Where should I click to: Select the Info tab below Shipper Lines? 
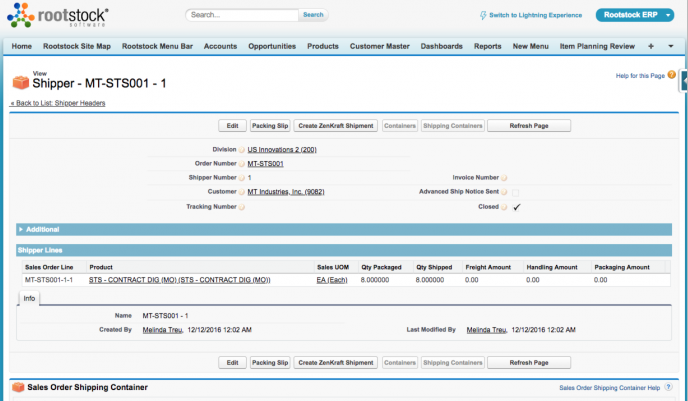29,298
